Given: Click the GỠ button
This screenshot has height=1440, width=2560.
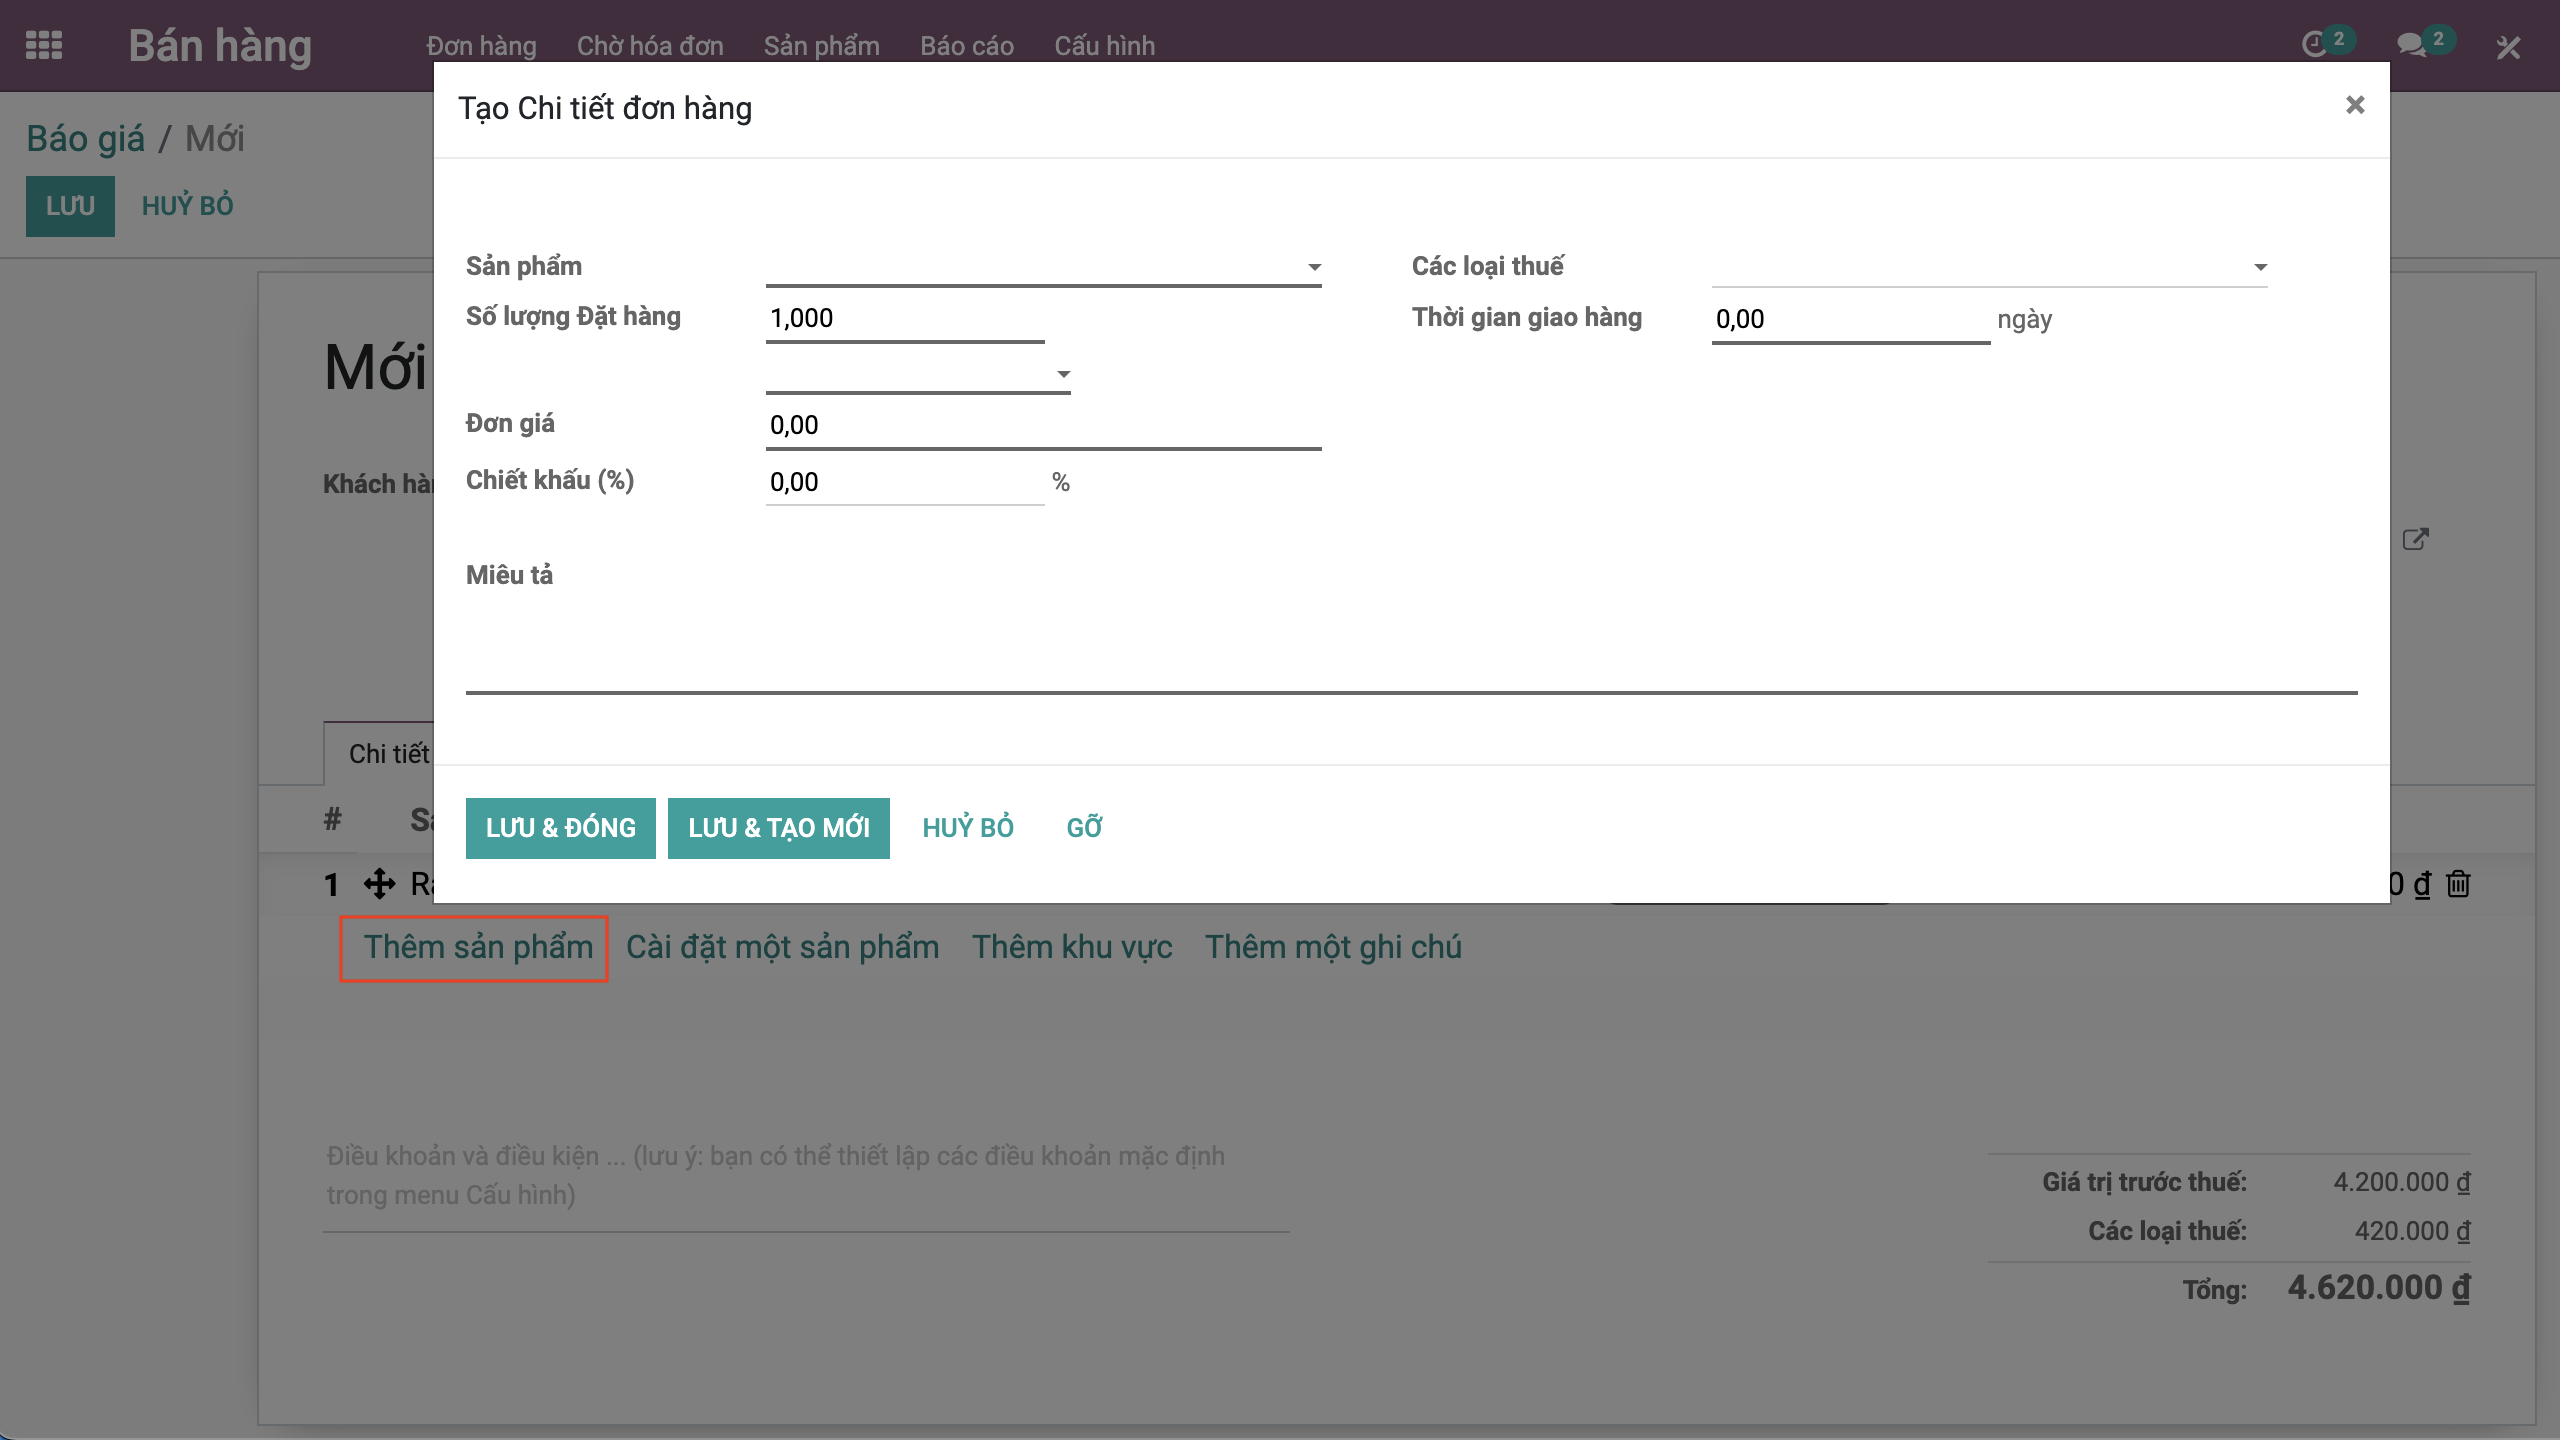Looking at the screenshot, I should pyautogui.click(x=1084, y=828).
